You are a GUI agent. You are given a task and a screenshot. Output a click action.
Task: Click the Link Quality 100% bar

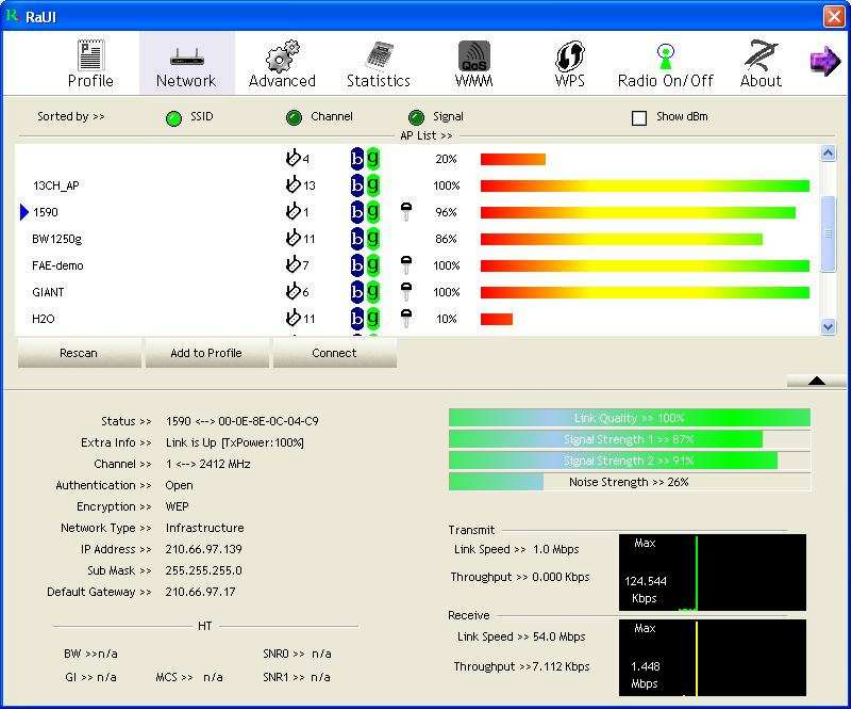coord(630,418)
